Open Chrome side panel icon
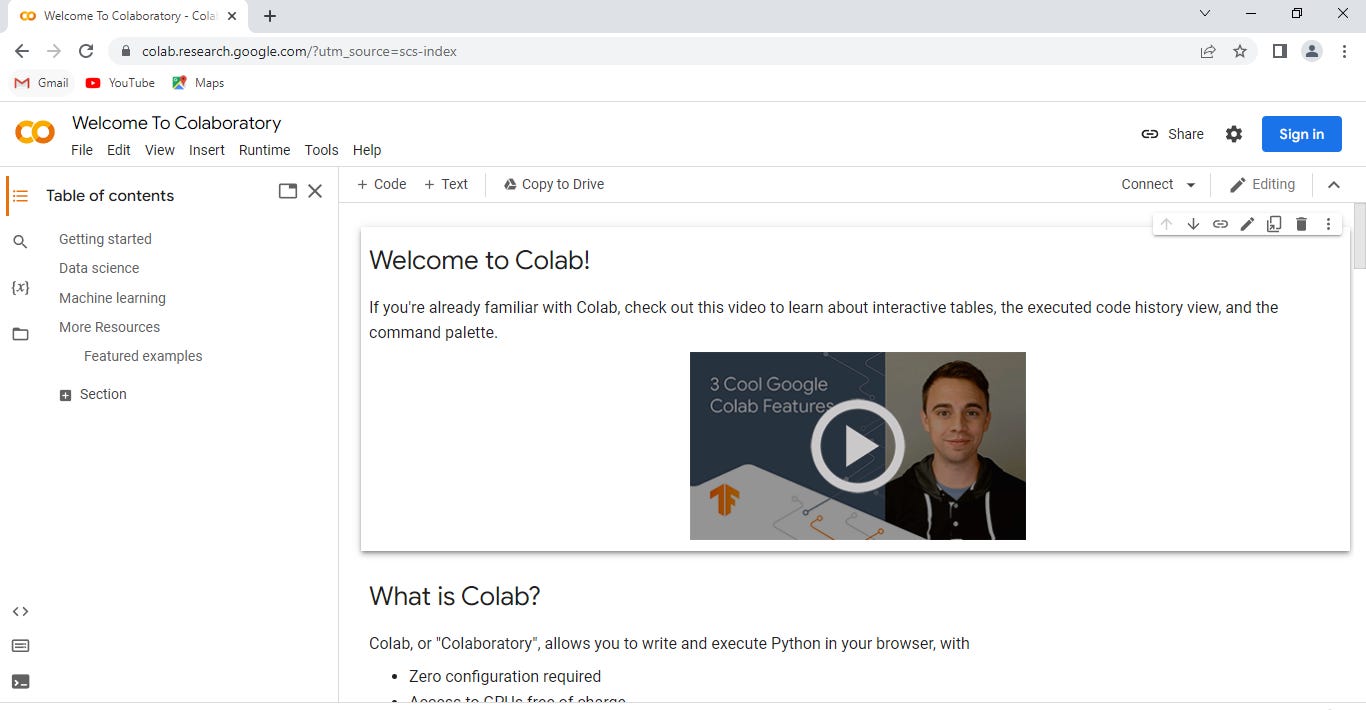1366x710 pixels. pyautogui.click(x=1279, y=51)
